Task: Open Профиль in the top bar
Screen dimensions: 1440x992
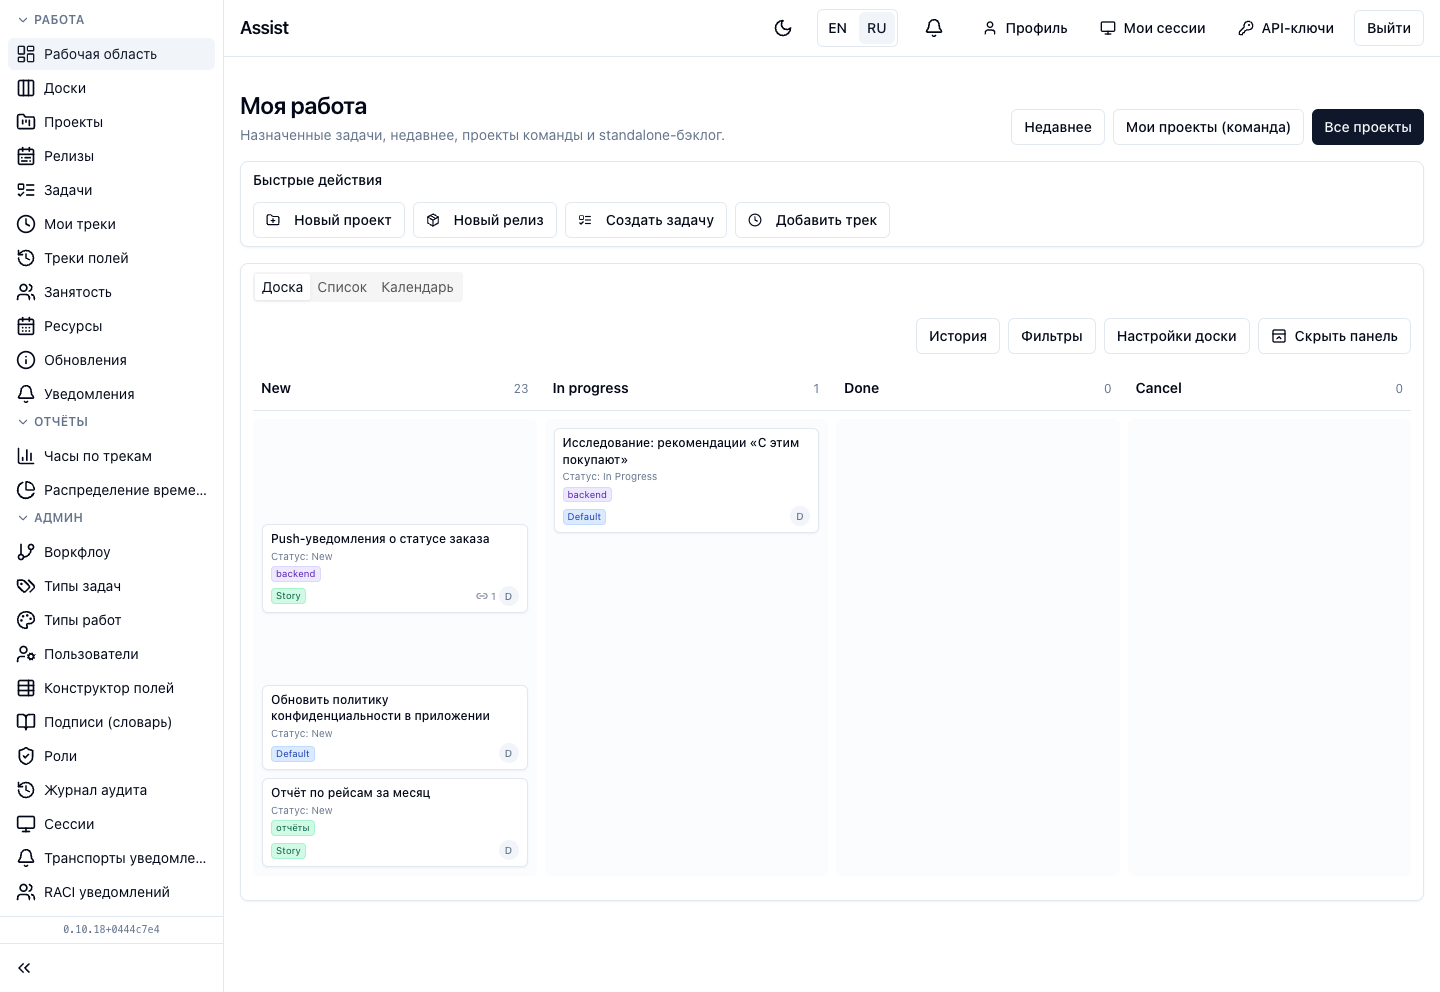Action: 1025,28
